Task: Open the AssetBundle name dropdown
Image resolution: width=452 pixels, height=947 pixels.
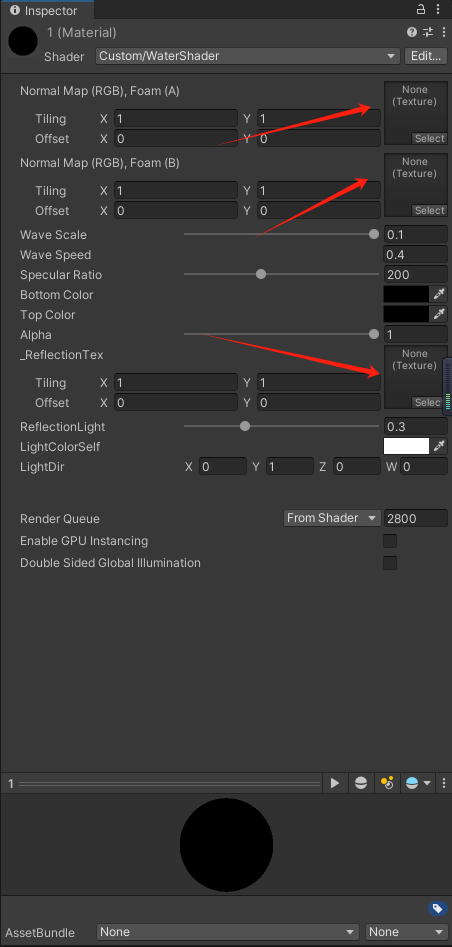Action: point(228,932)
